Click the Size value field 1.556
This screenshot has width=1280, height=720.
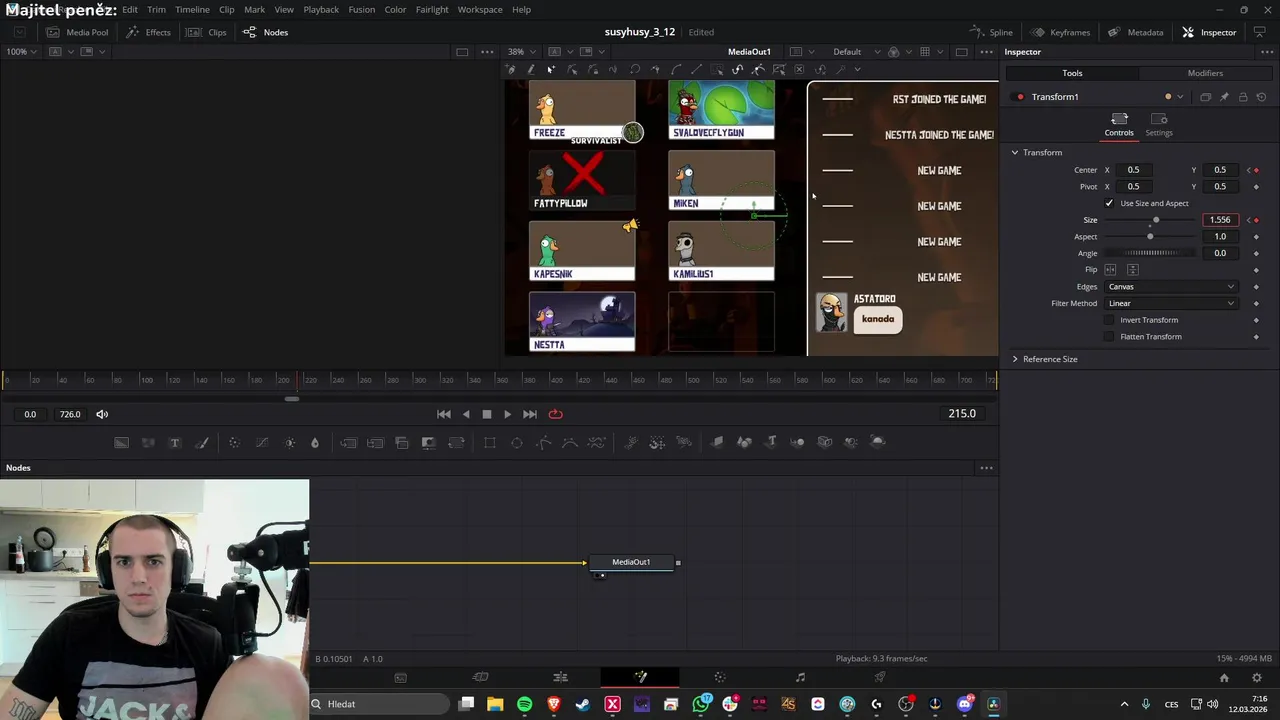[x=1220, y=220]
